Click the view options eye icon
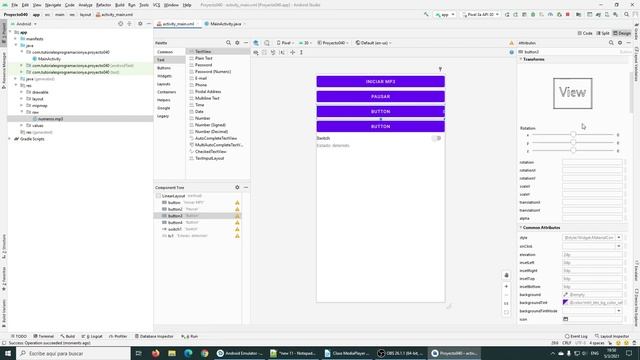Image resolution: width=640 pixels, height=360 pixels. click(x=256, y=52)
